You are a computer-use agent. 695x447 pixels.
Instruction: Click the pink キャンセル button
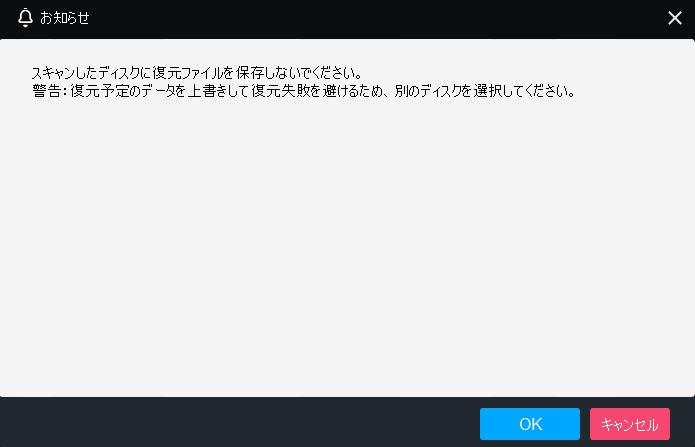[x=630, y=424]
